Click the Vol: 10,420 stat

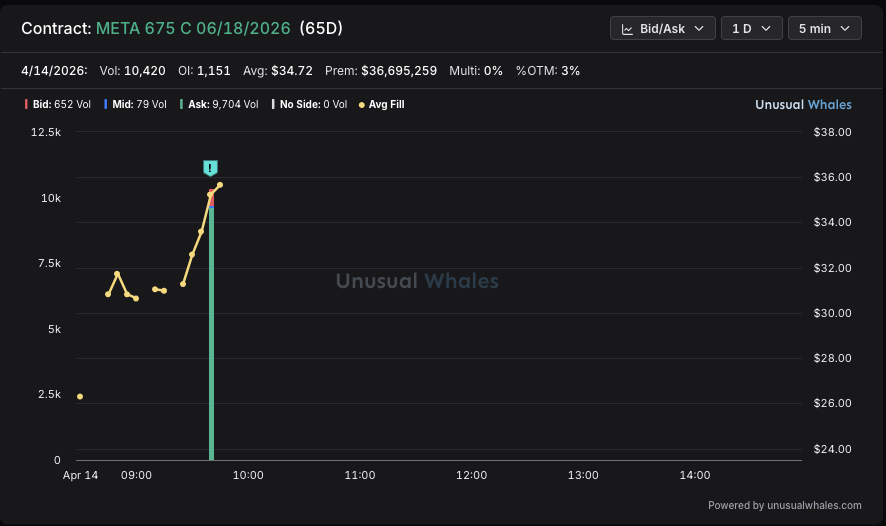pos(132,71)
